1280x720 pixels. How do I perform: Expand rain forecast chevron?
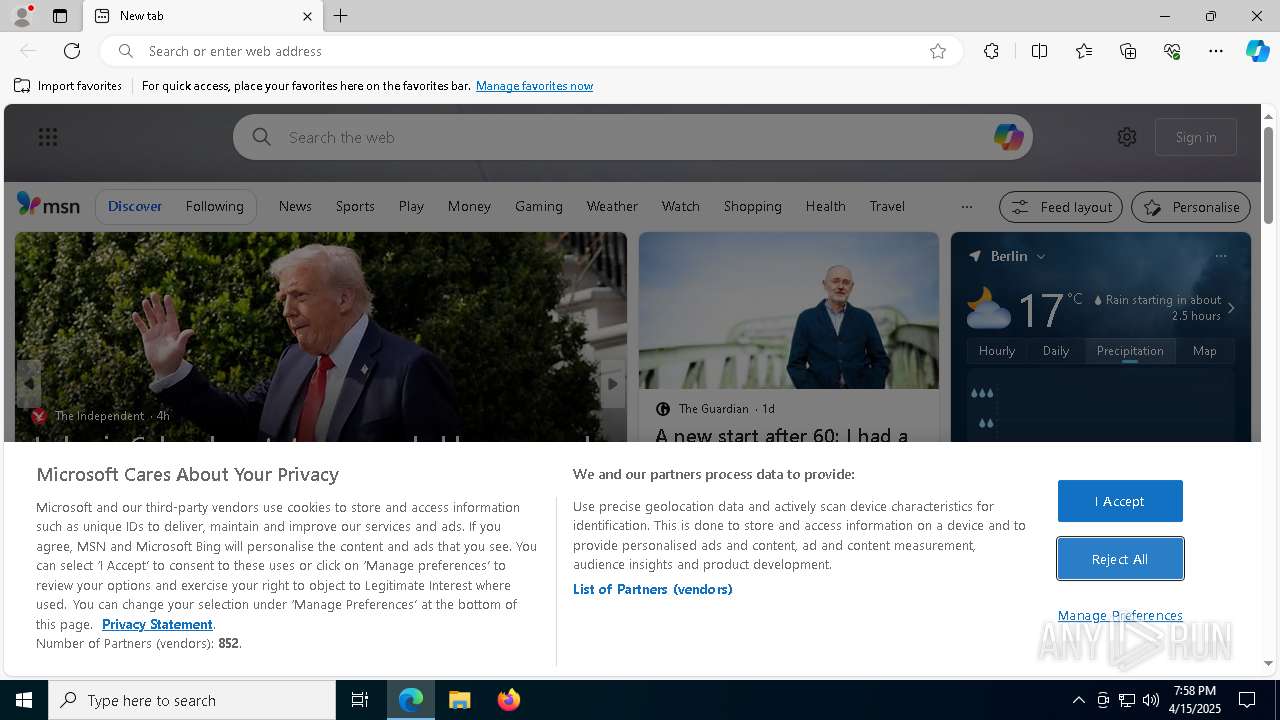click(x=1231, y=308)
